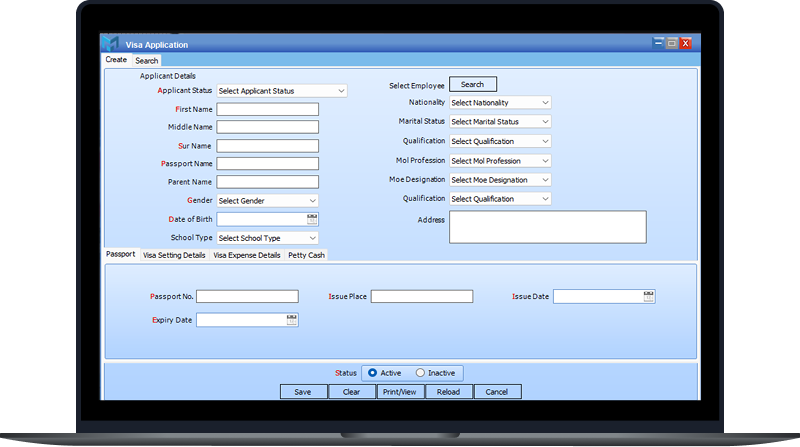Open the Visa Expense Details tab
Viewport: 800px width, 447px height.
pos(247,255)
